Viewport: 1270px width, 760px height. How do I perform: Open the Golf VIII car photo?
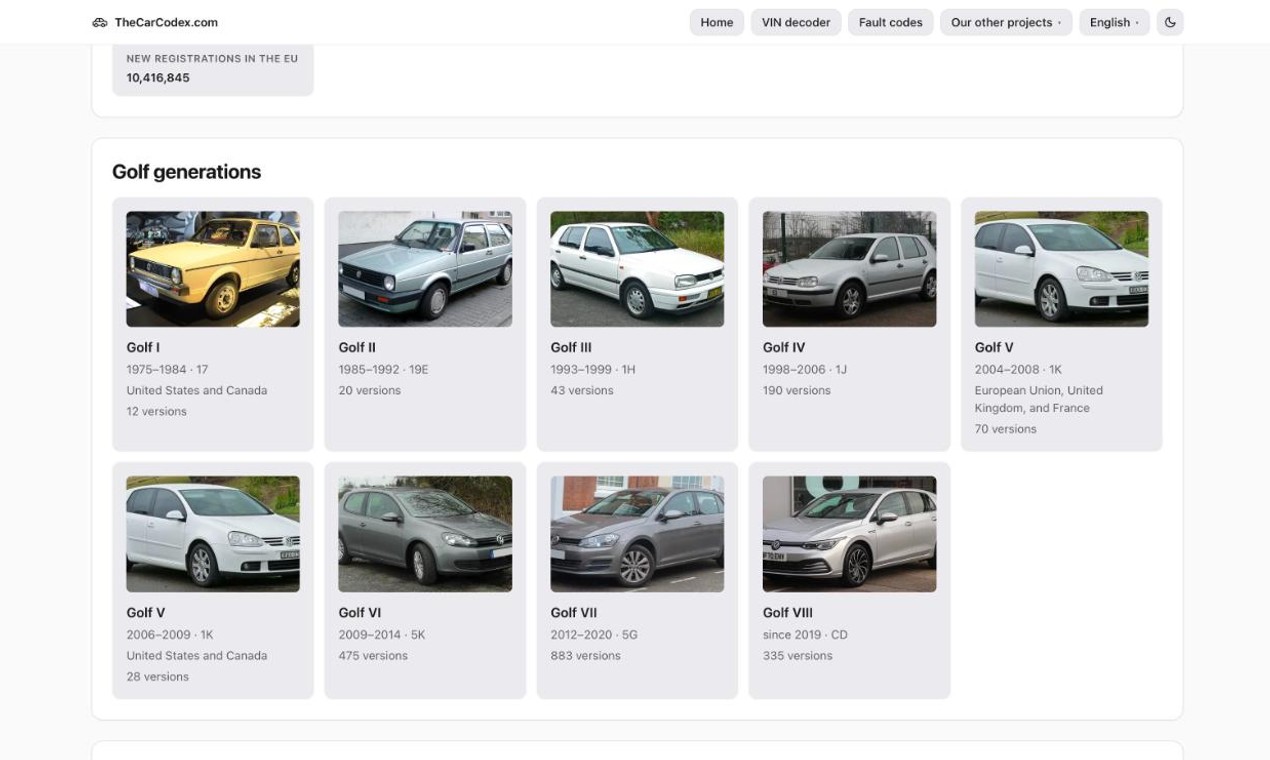(x=849, y=534)
